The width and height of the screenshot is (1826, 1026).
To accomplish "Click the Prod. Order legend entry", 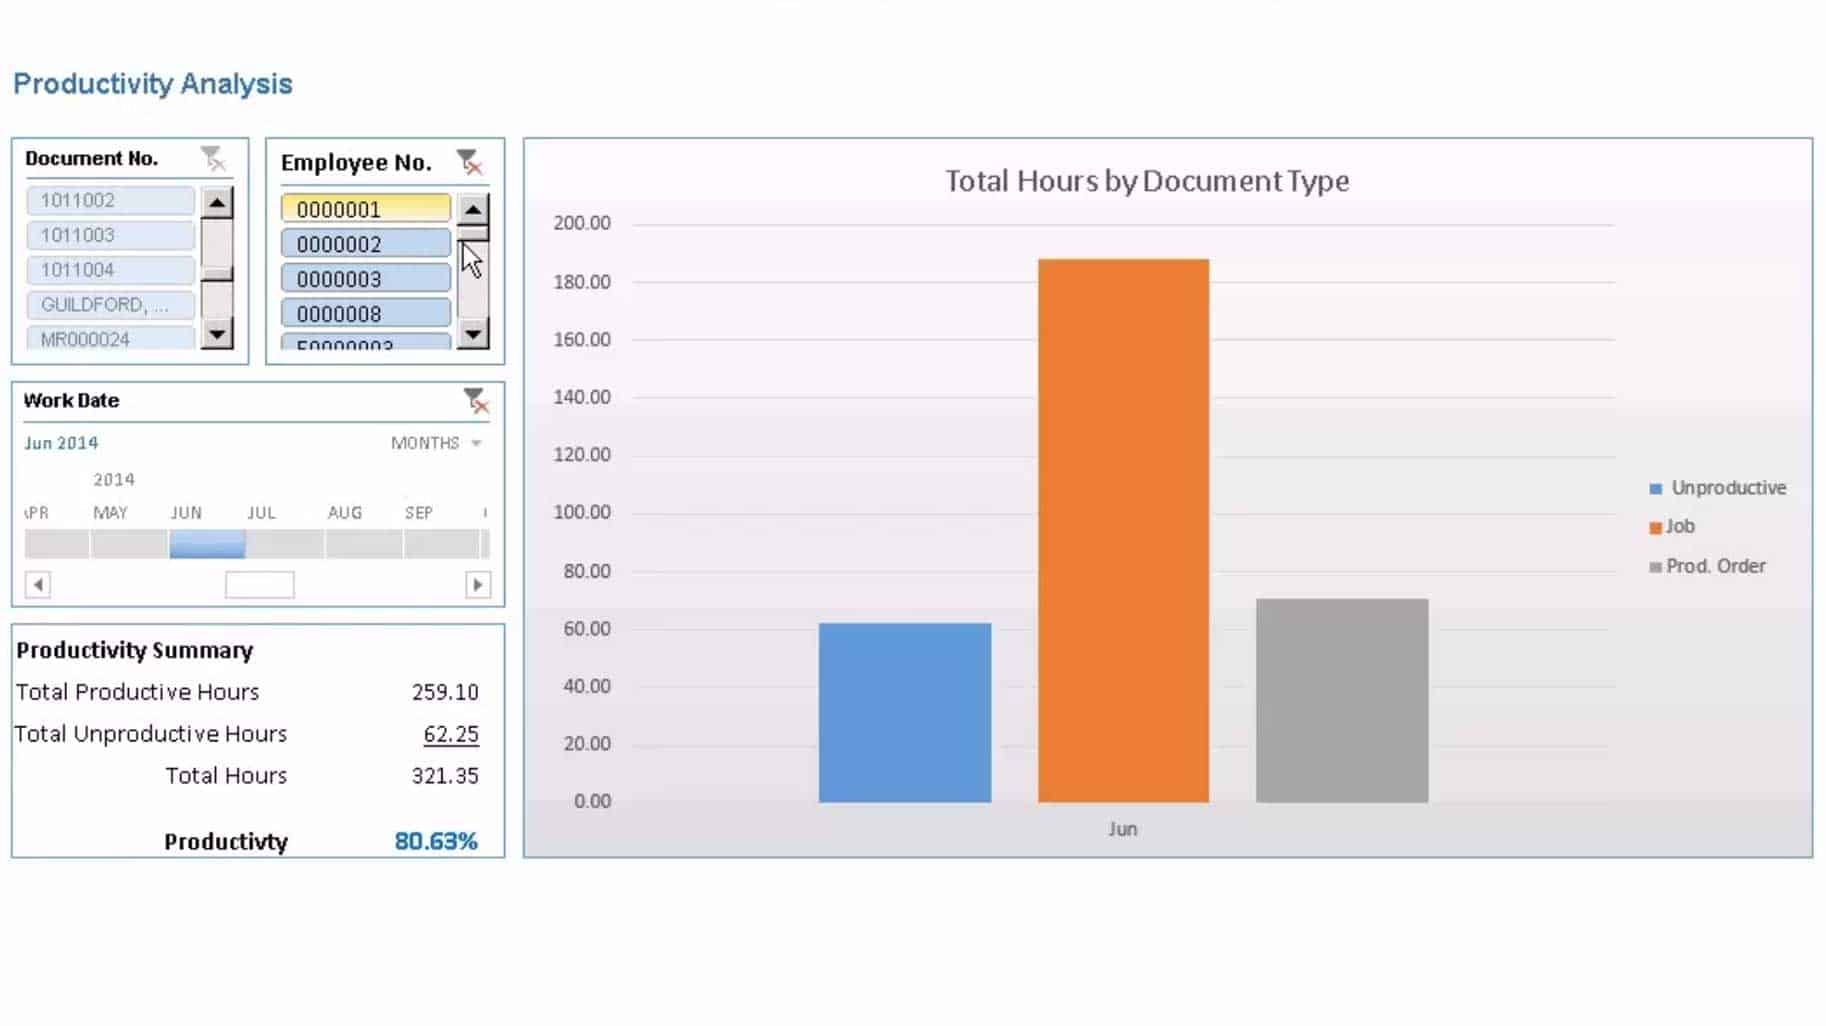I will click(x=1707, y=566).
